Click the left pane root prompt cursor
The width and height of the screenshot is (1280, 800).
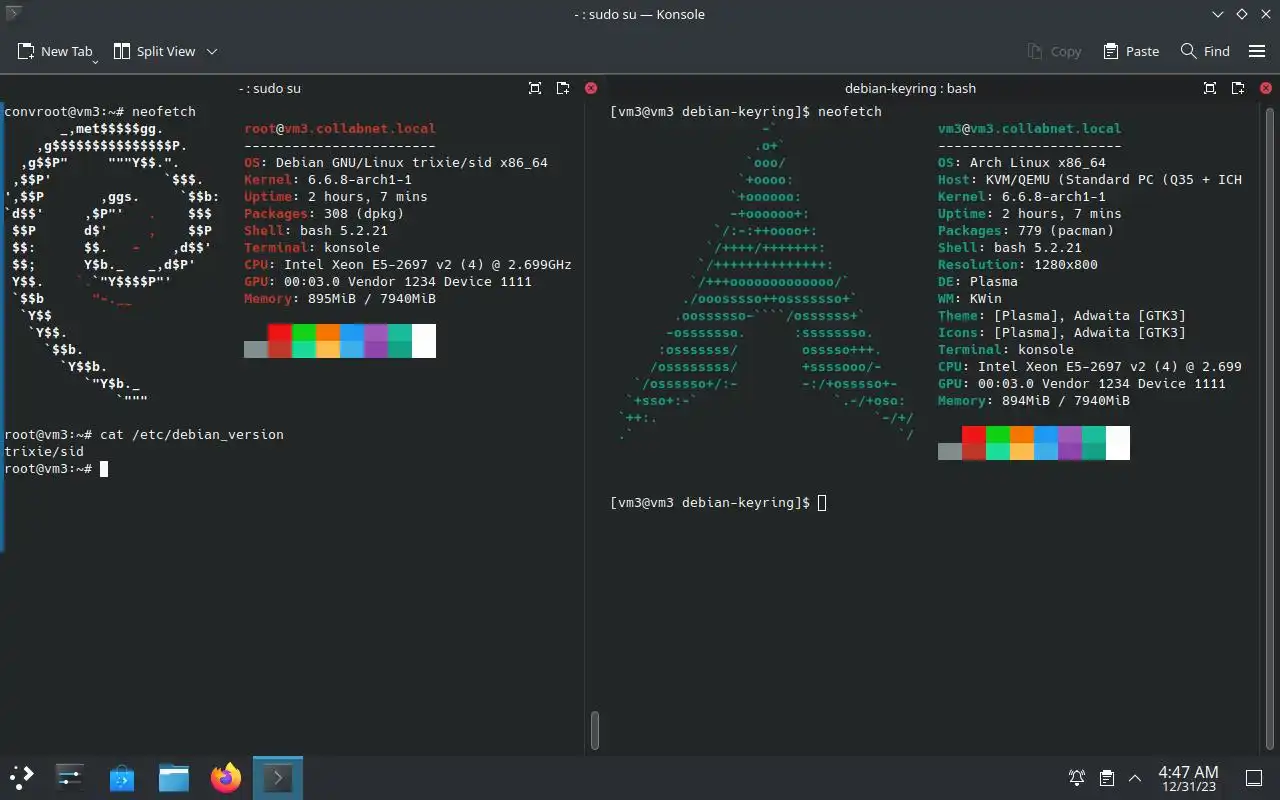104,469
